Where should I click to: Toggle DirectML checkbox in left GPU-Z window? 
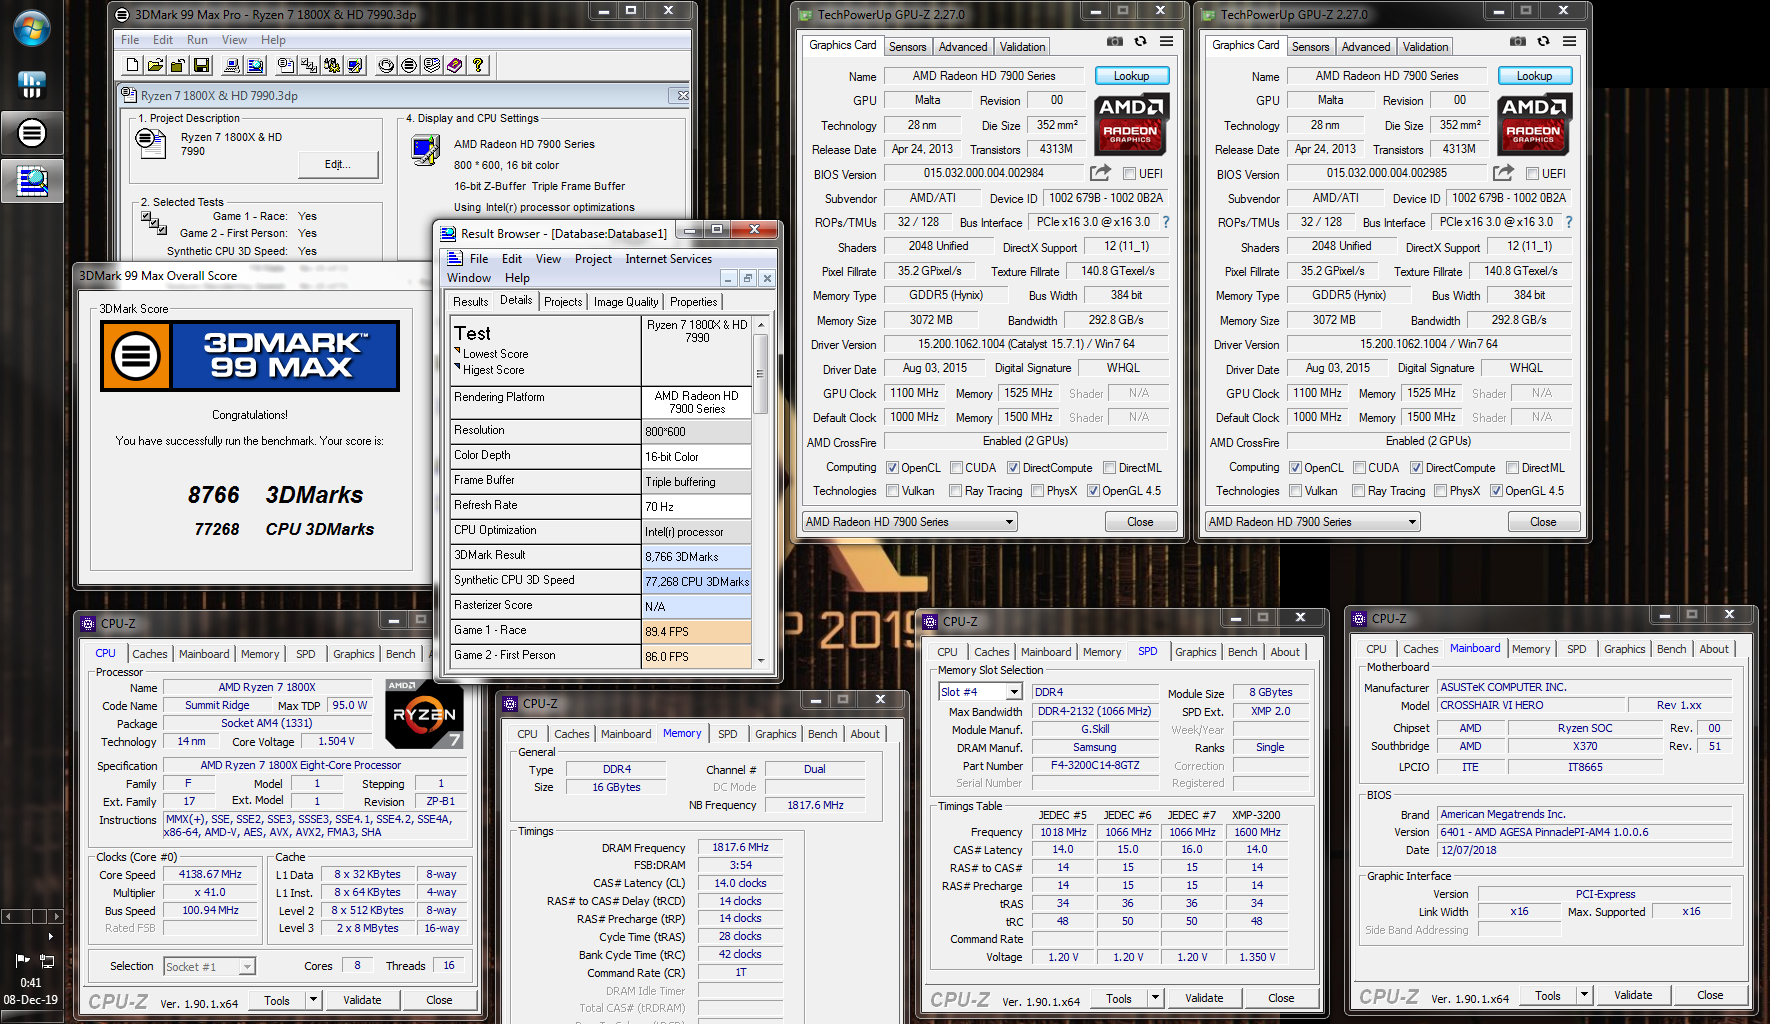1109,468
